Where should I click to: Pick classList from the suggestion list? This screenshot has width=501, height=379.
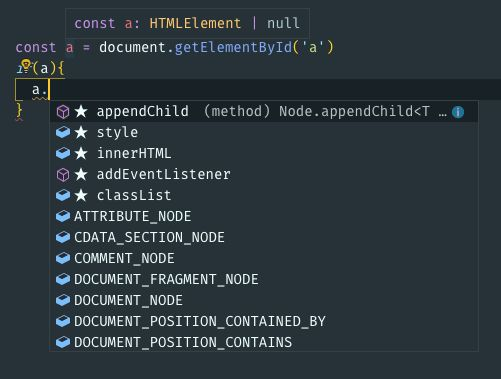[x=264, y=195]
